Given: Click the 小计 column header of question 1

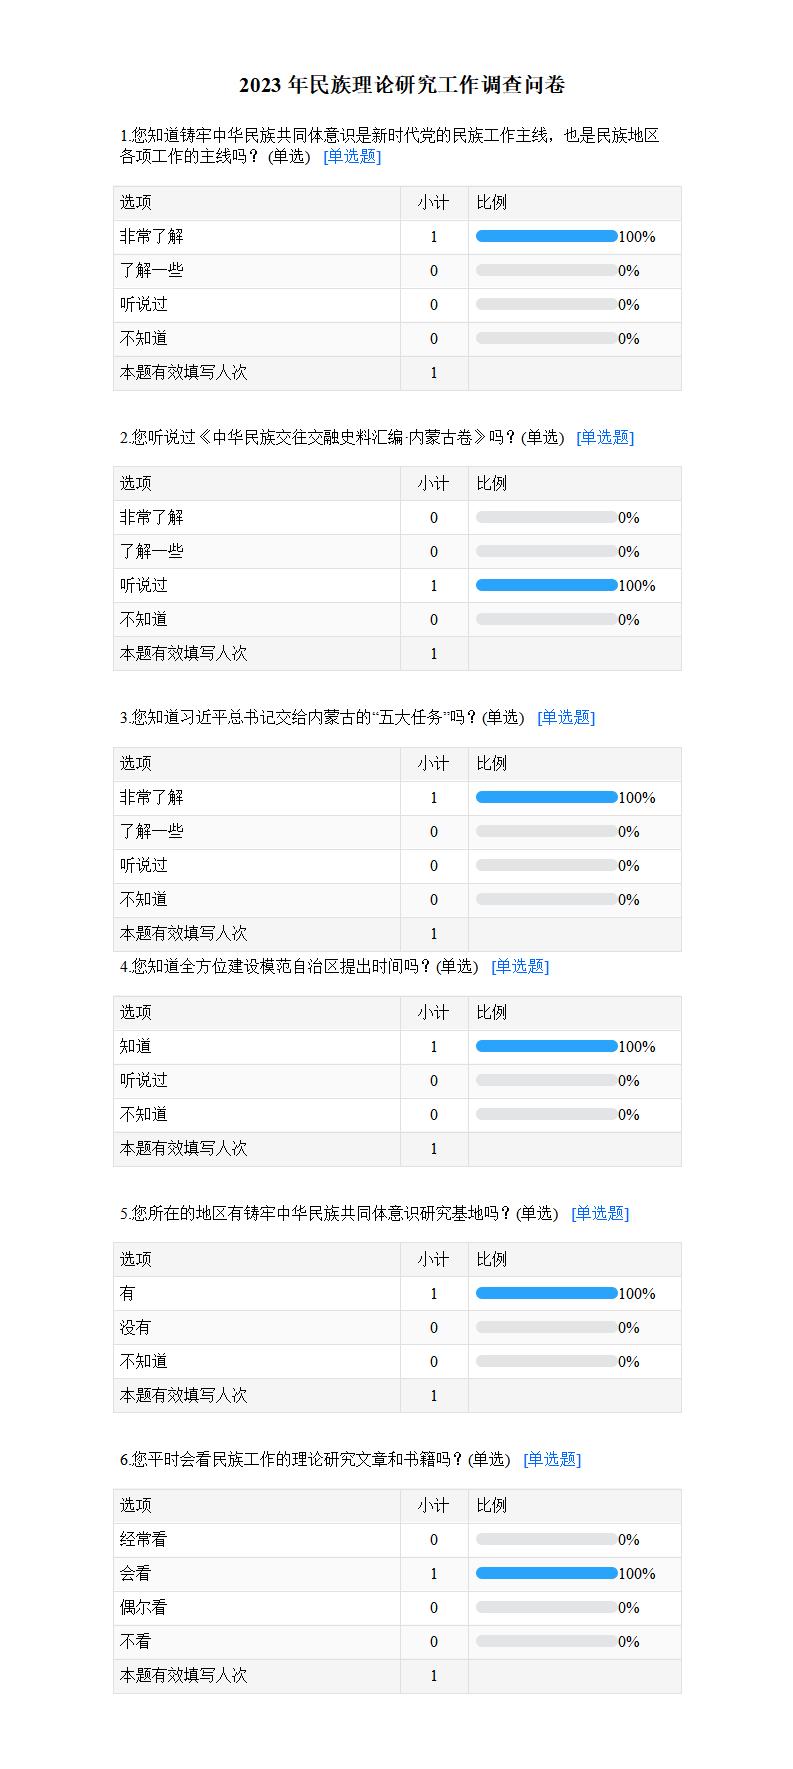Looking at the screenshot, I should pyautogui.click(x=433, y=202).
